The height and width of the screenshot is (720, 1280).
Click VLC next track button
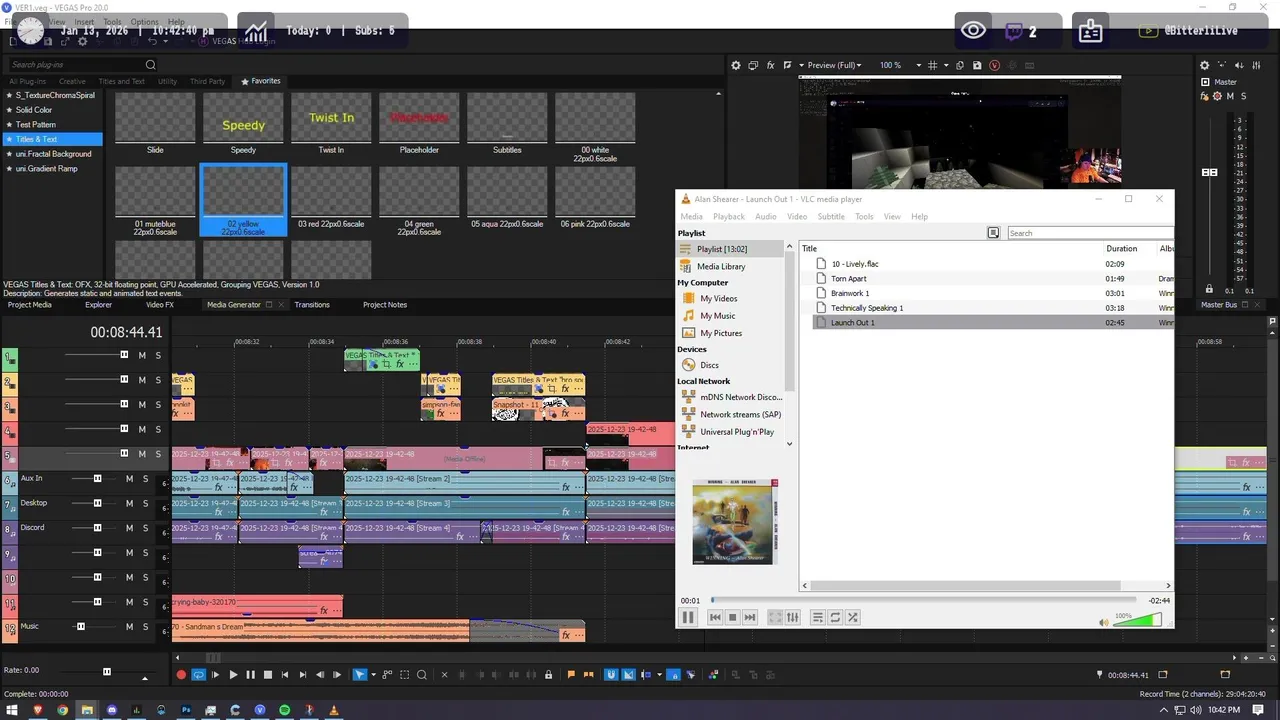point(750,617)
